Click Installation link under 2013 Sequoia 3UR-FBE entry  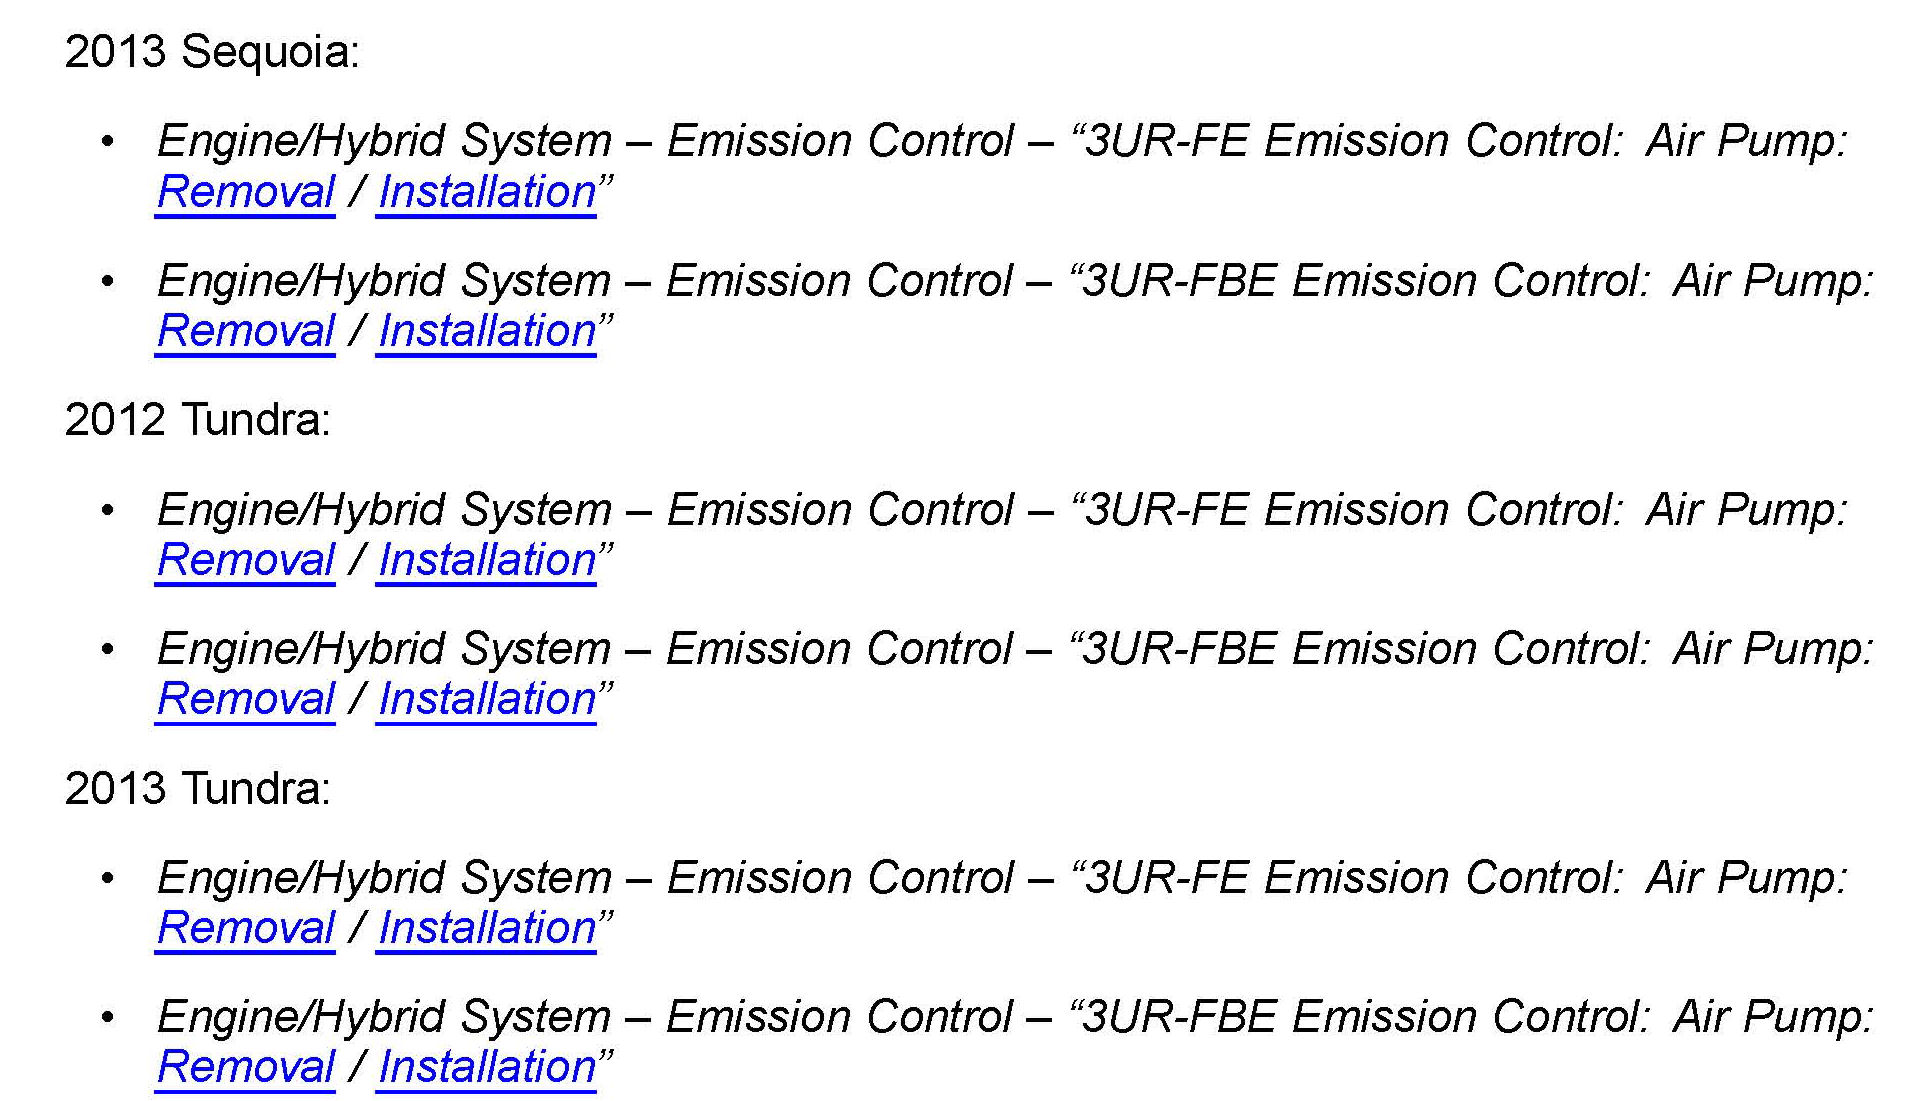click(487, 331)
